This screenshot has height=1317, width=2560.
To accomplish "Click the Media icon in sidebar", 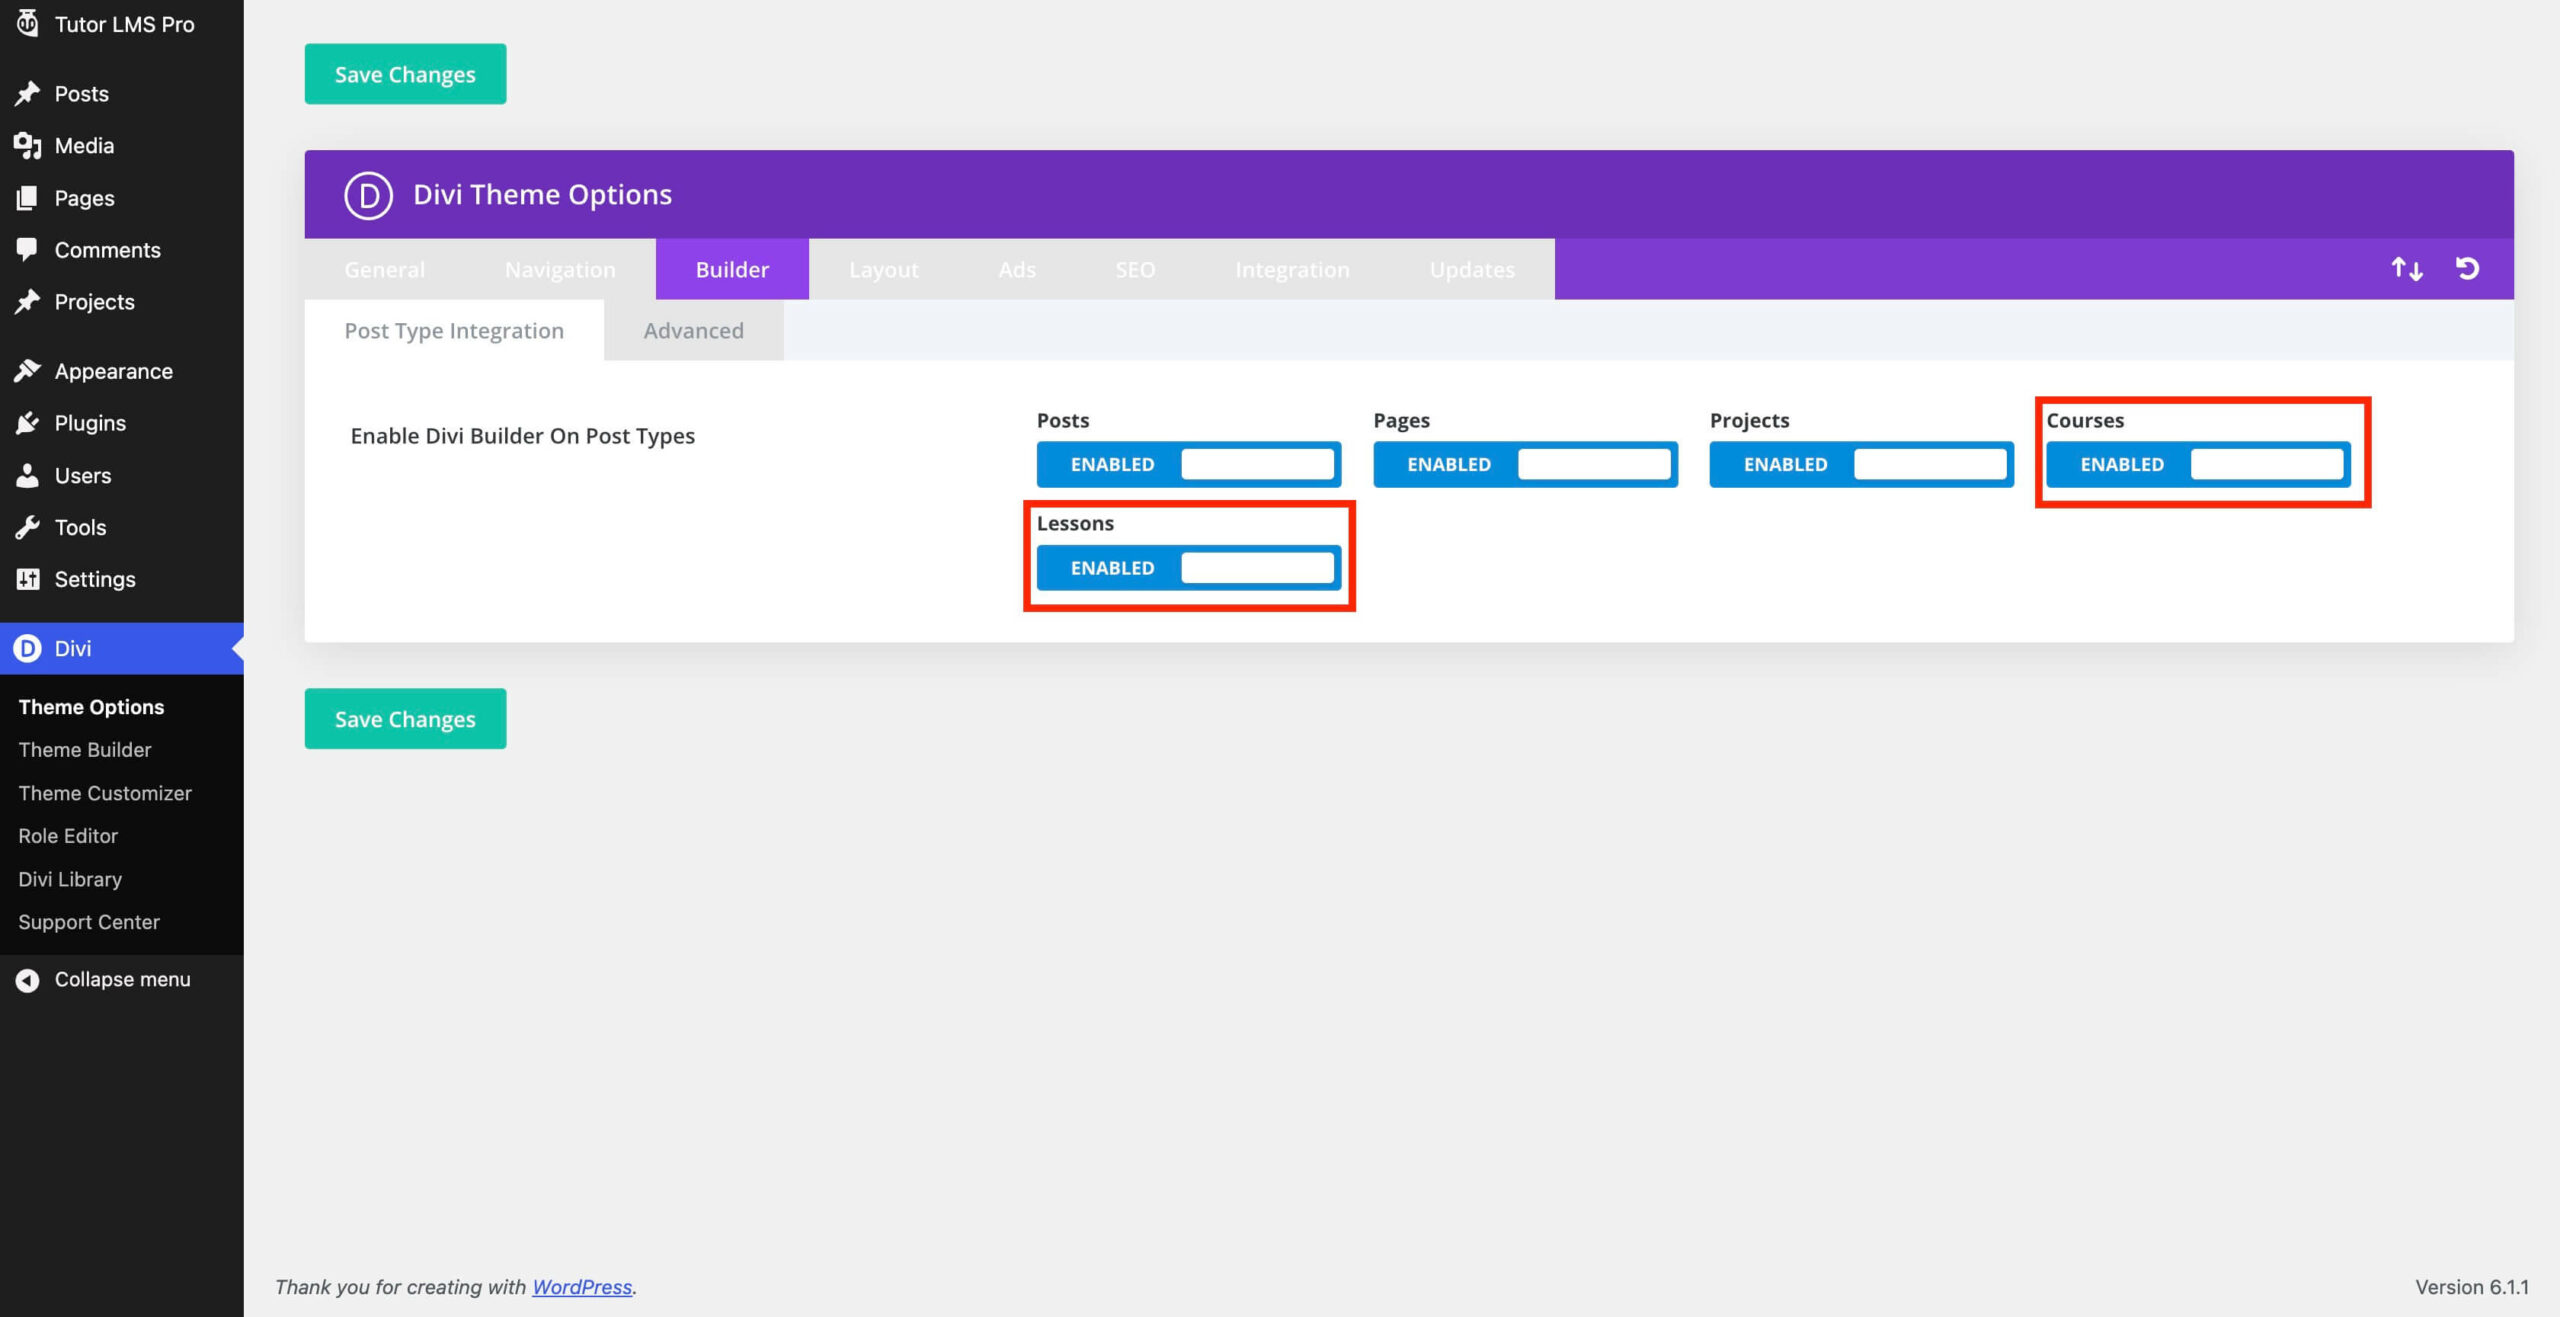I will [x=27, y=146].
